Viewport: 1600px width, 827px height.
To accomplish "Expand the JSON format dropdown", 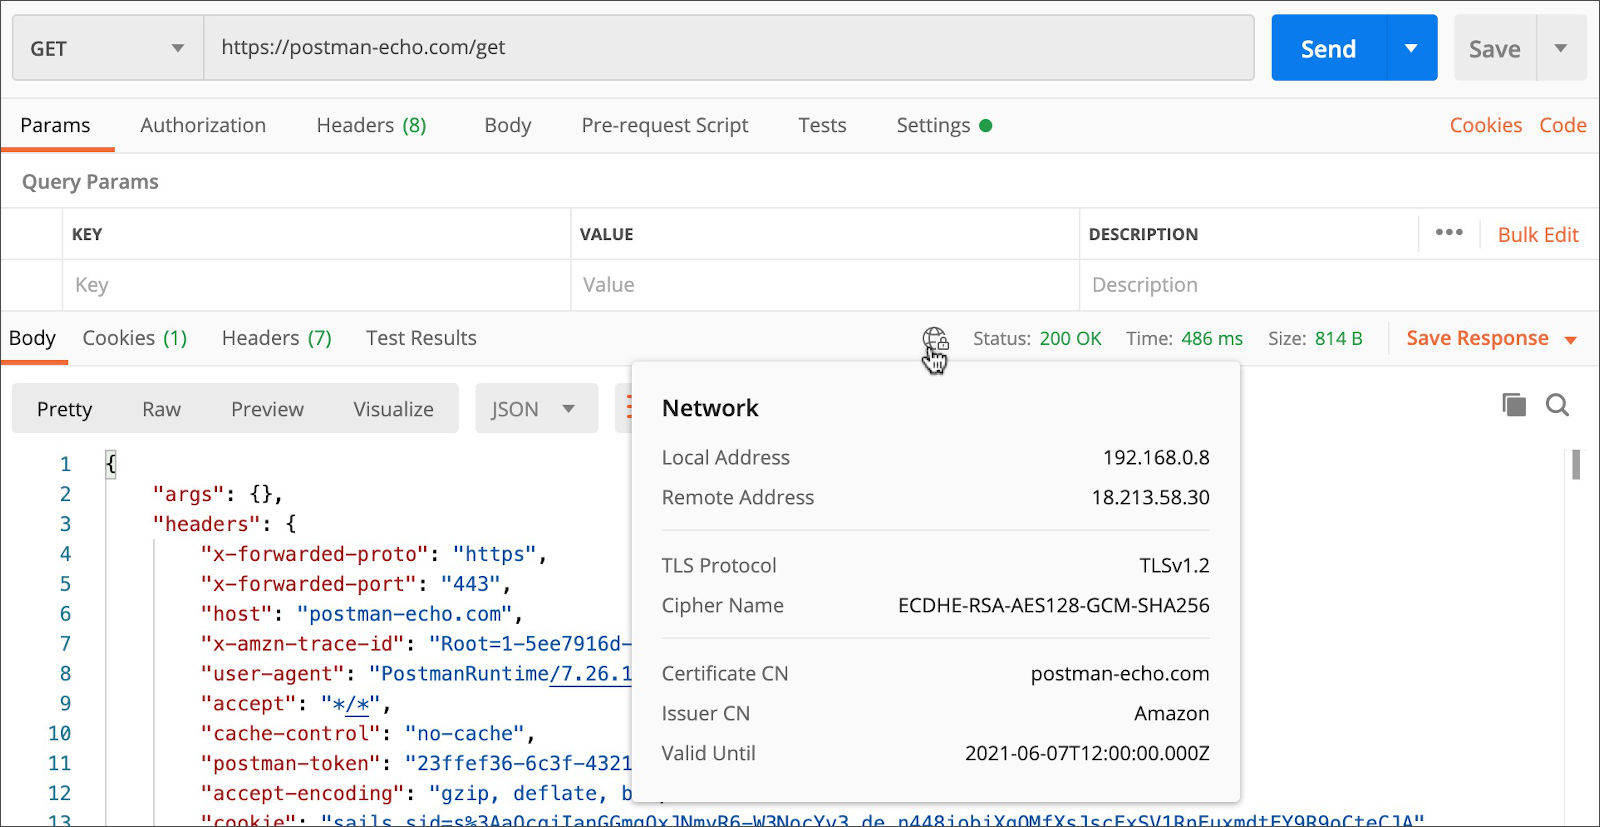I will click(x=536, y=409).
